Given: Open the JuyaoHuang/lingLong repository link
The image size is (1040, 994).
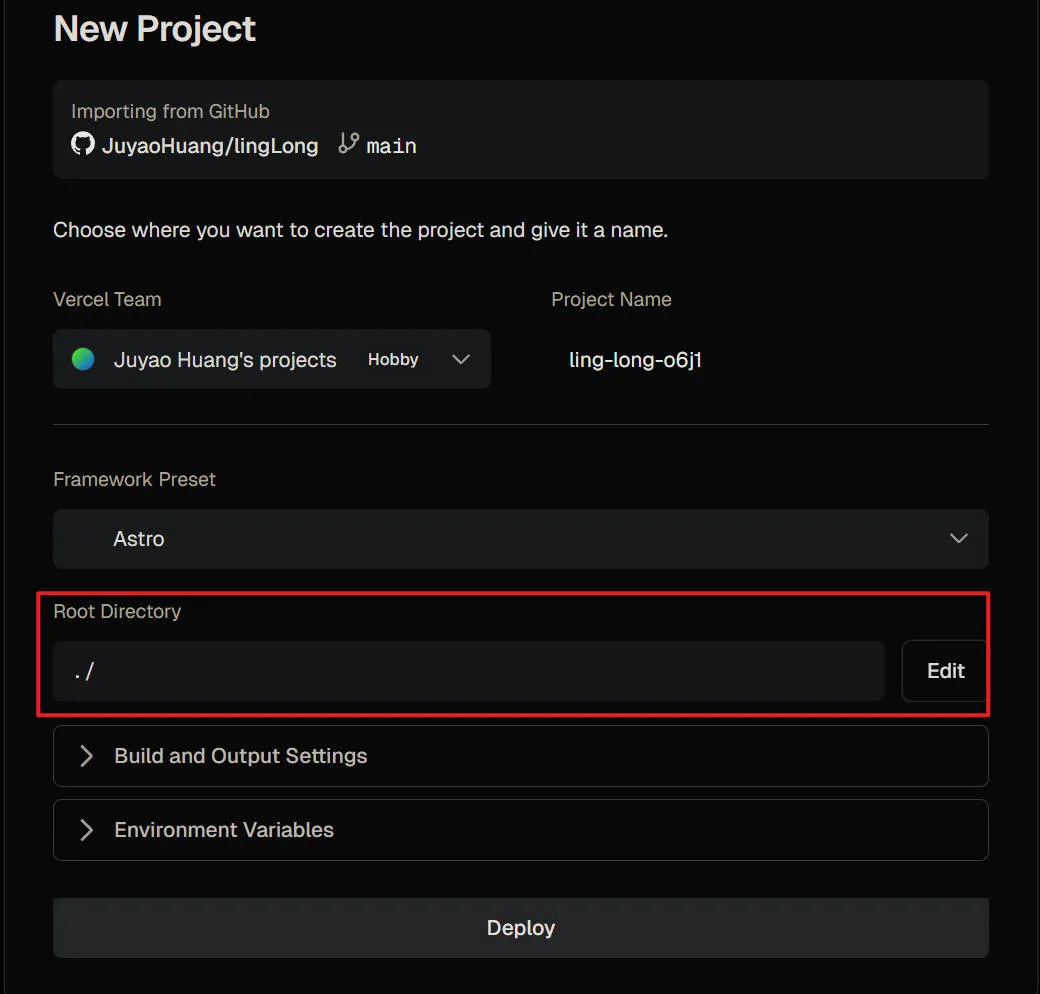Looking at the screenshot, I should (210, 146).
